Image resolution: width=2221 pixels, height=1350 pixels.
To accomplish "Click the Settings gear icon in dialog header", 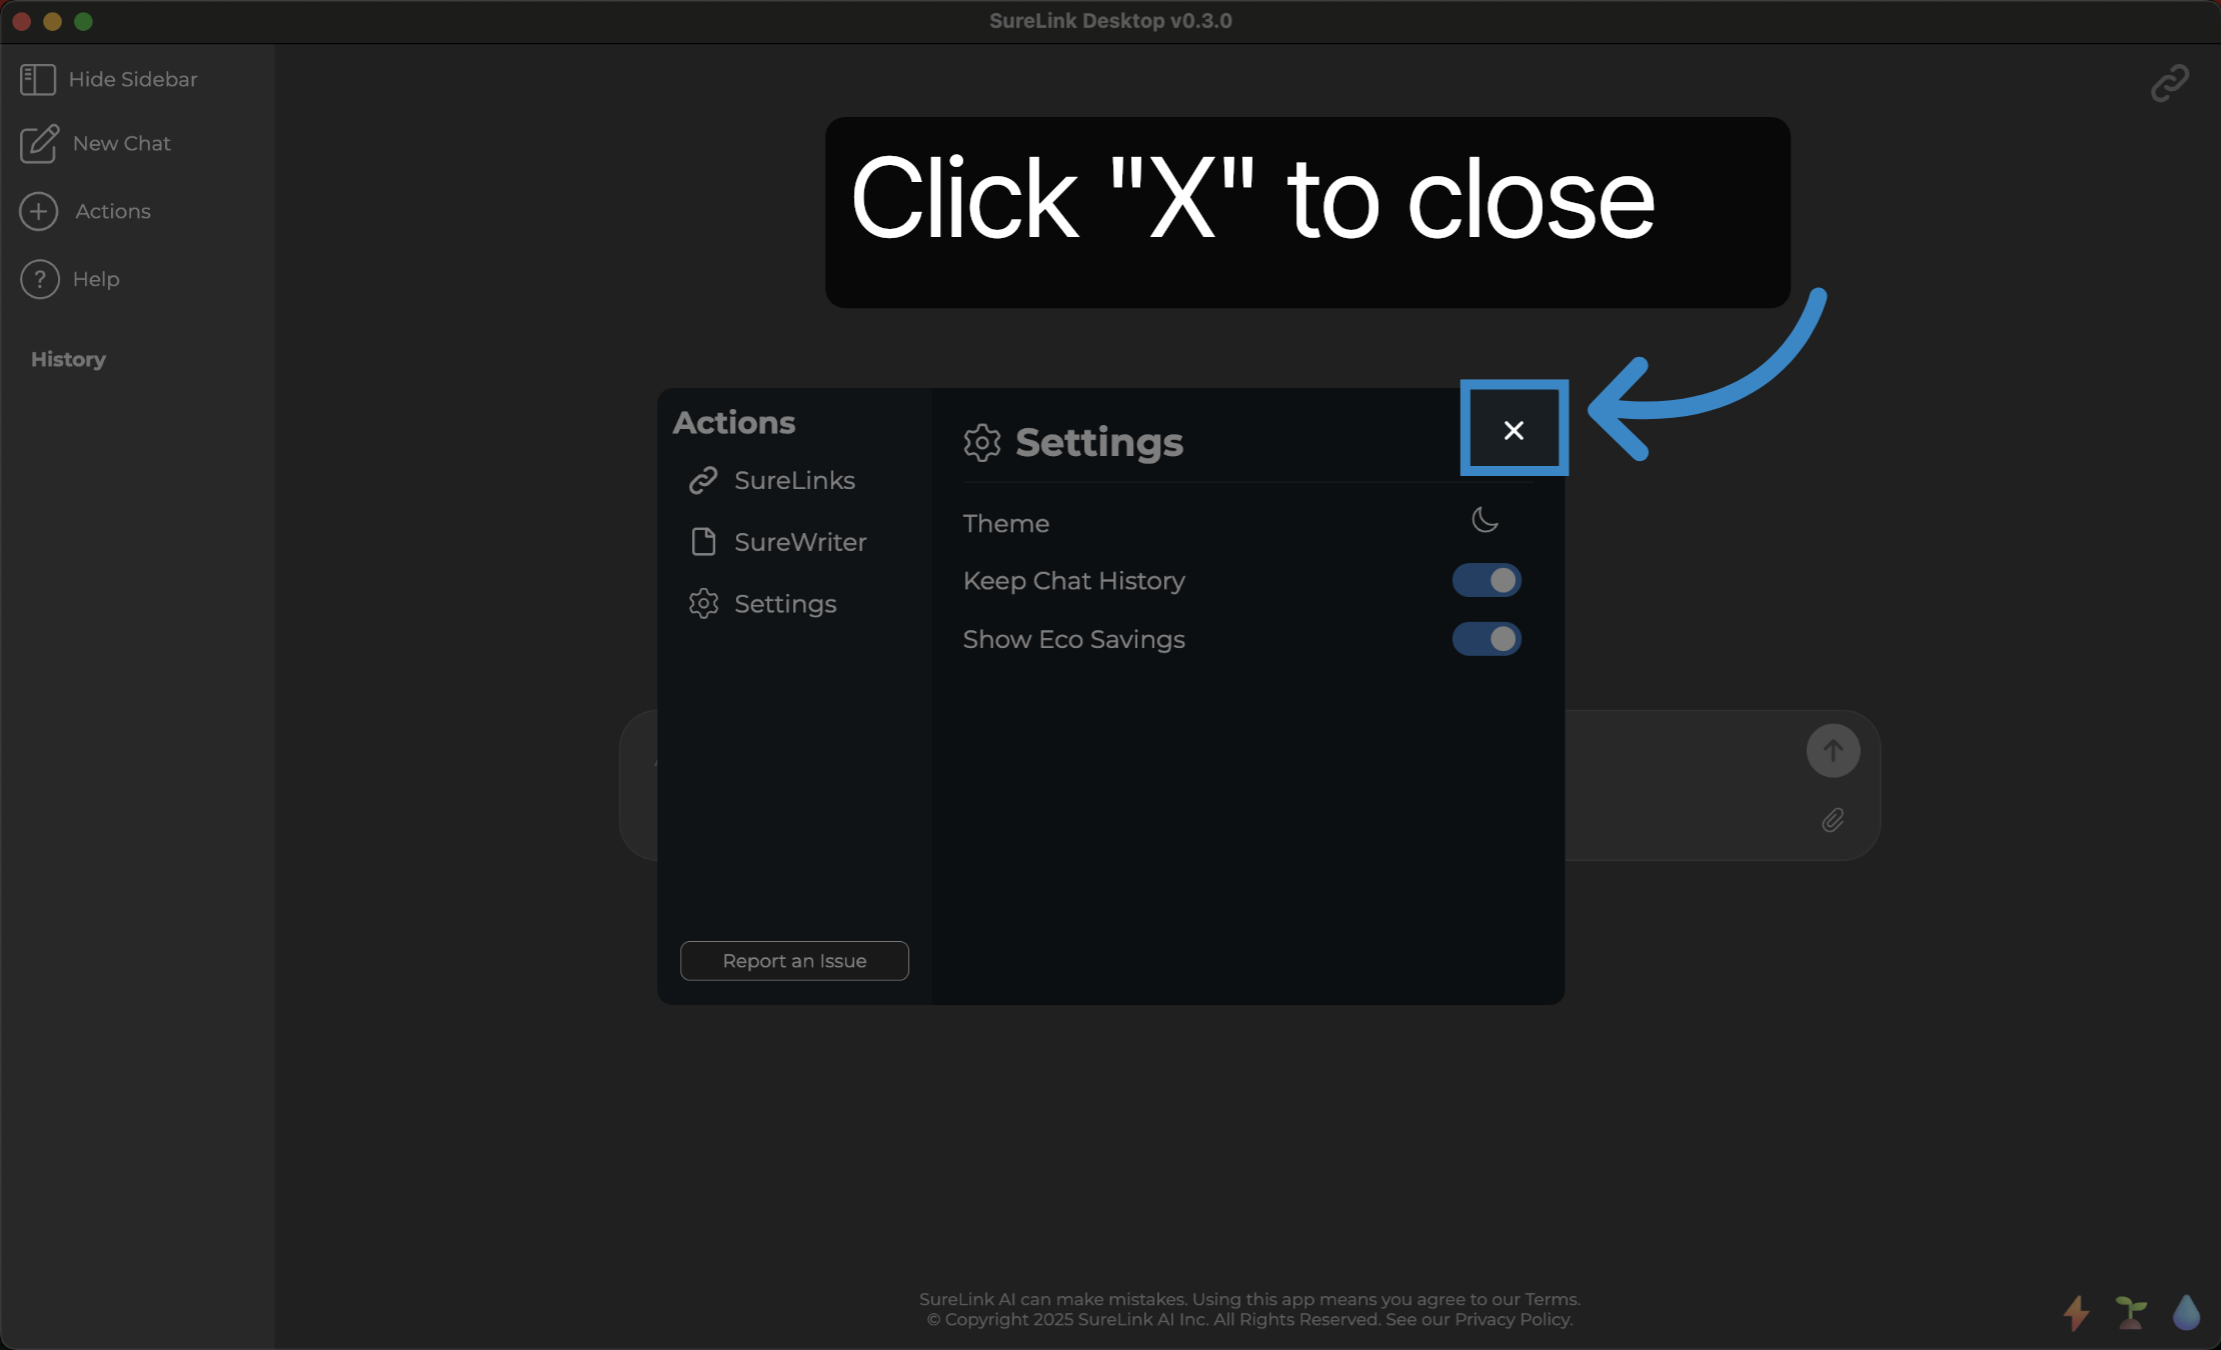I will [x=982, y=442].
